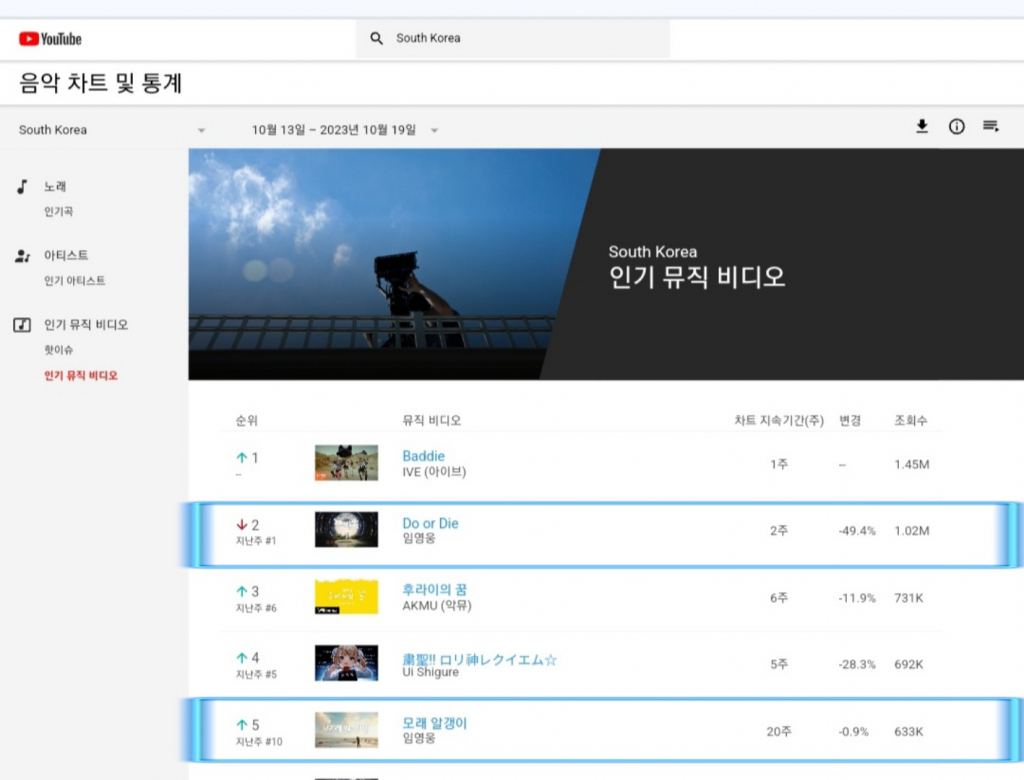Image resolution: width=1024 pixels, height=780 pixels.
Task: Click the 모래 알갱이 video thumbnail
Action: 346,730
